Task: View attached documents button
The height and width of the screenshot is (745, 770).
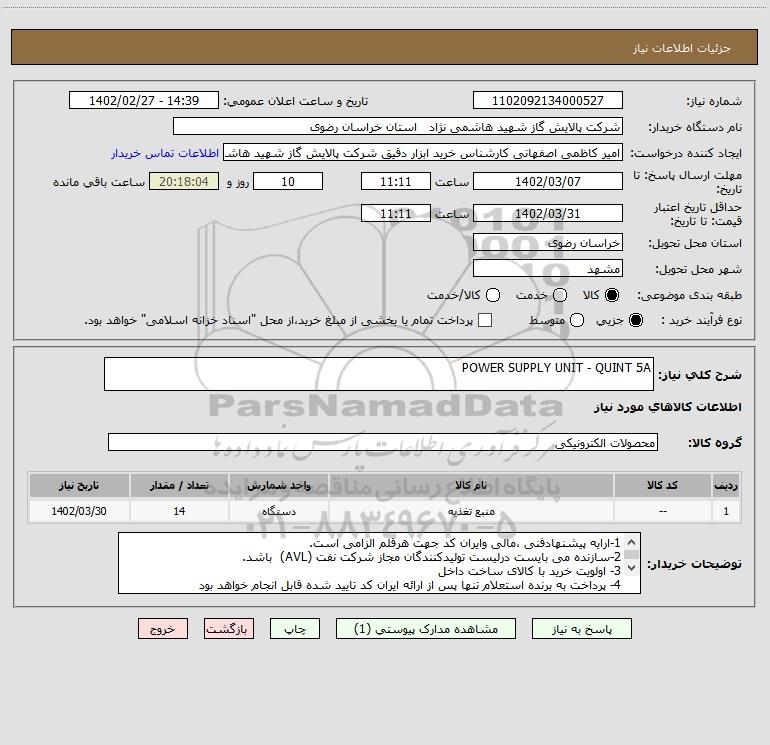Action: pos(426,629)
